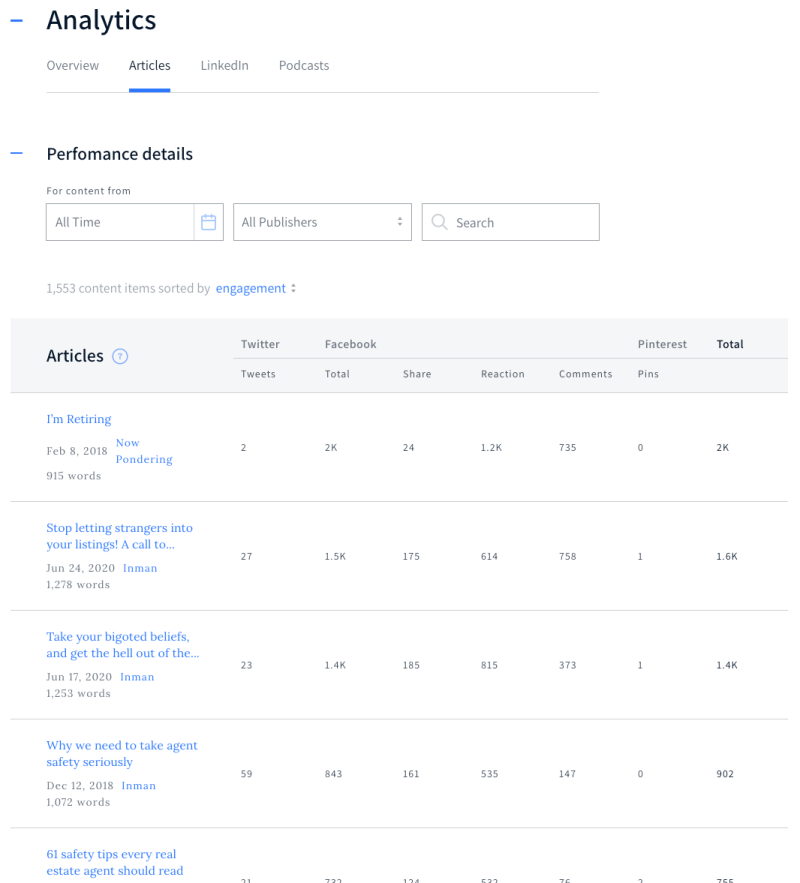Viewport: 800px width, 883px height.
Task: Focus the Search input field
Action: pos(511,222)
